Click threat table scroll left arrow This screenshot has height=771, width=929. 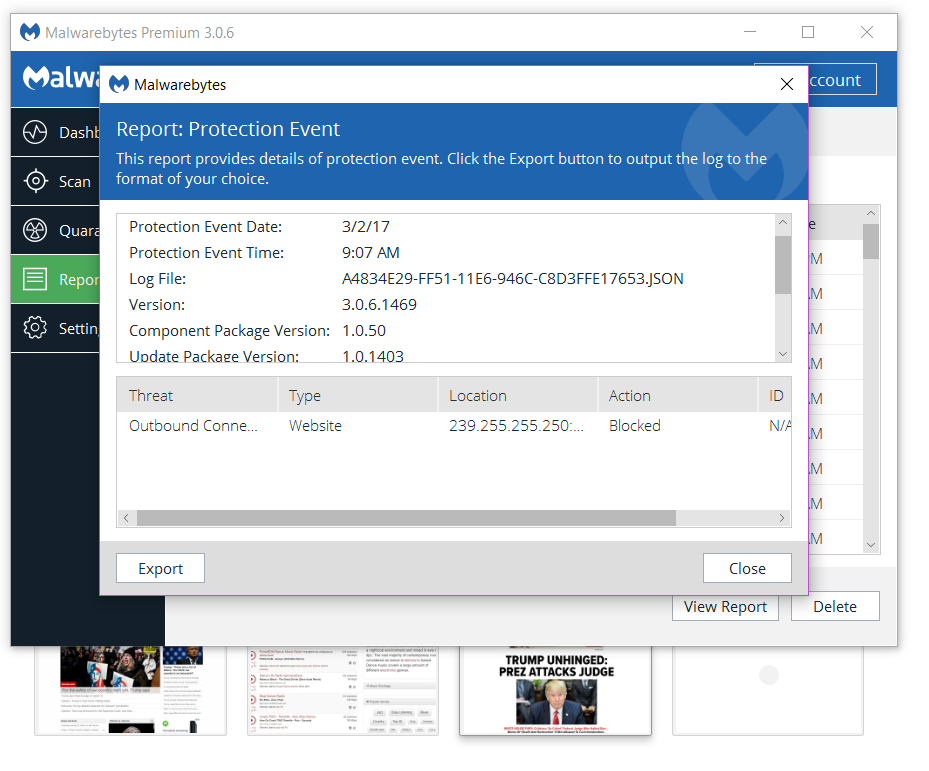click(x=126, y=518)
